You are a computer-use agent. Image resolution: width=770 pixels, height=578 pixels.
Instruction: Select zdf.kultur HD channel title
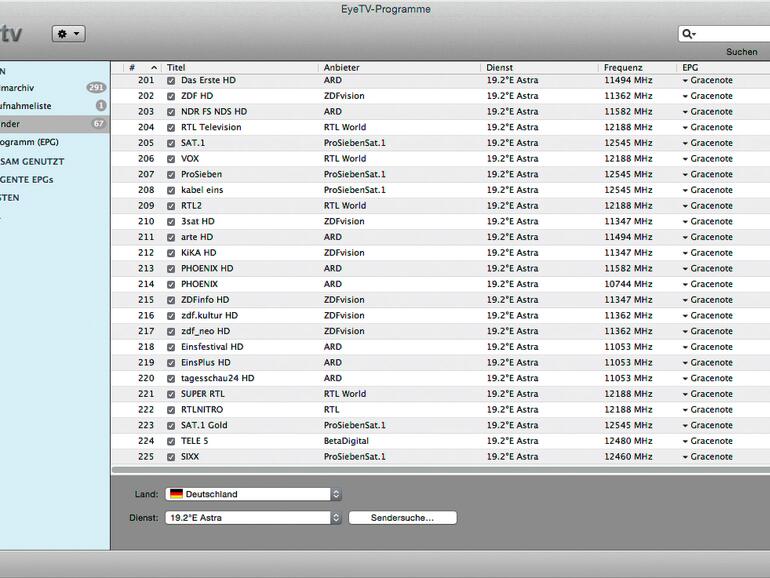click(x=209, y=315)
